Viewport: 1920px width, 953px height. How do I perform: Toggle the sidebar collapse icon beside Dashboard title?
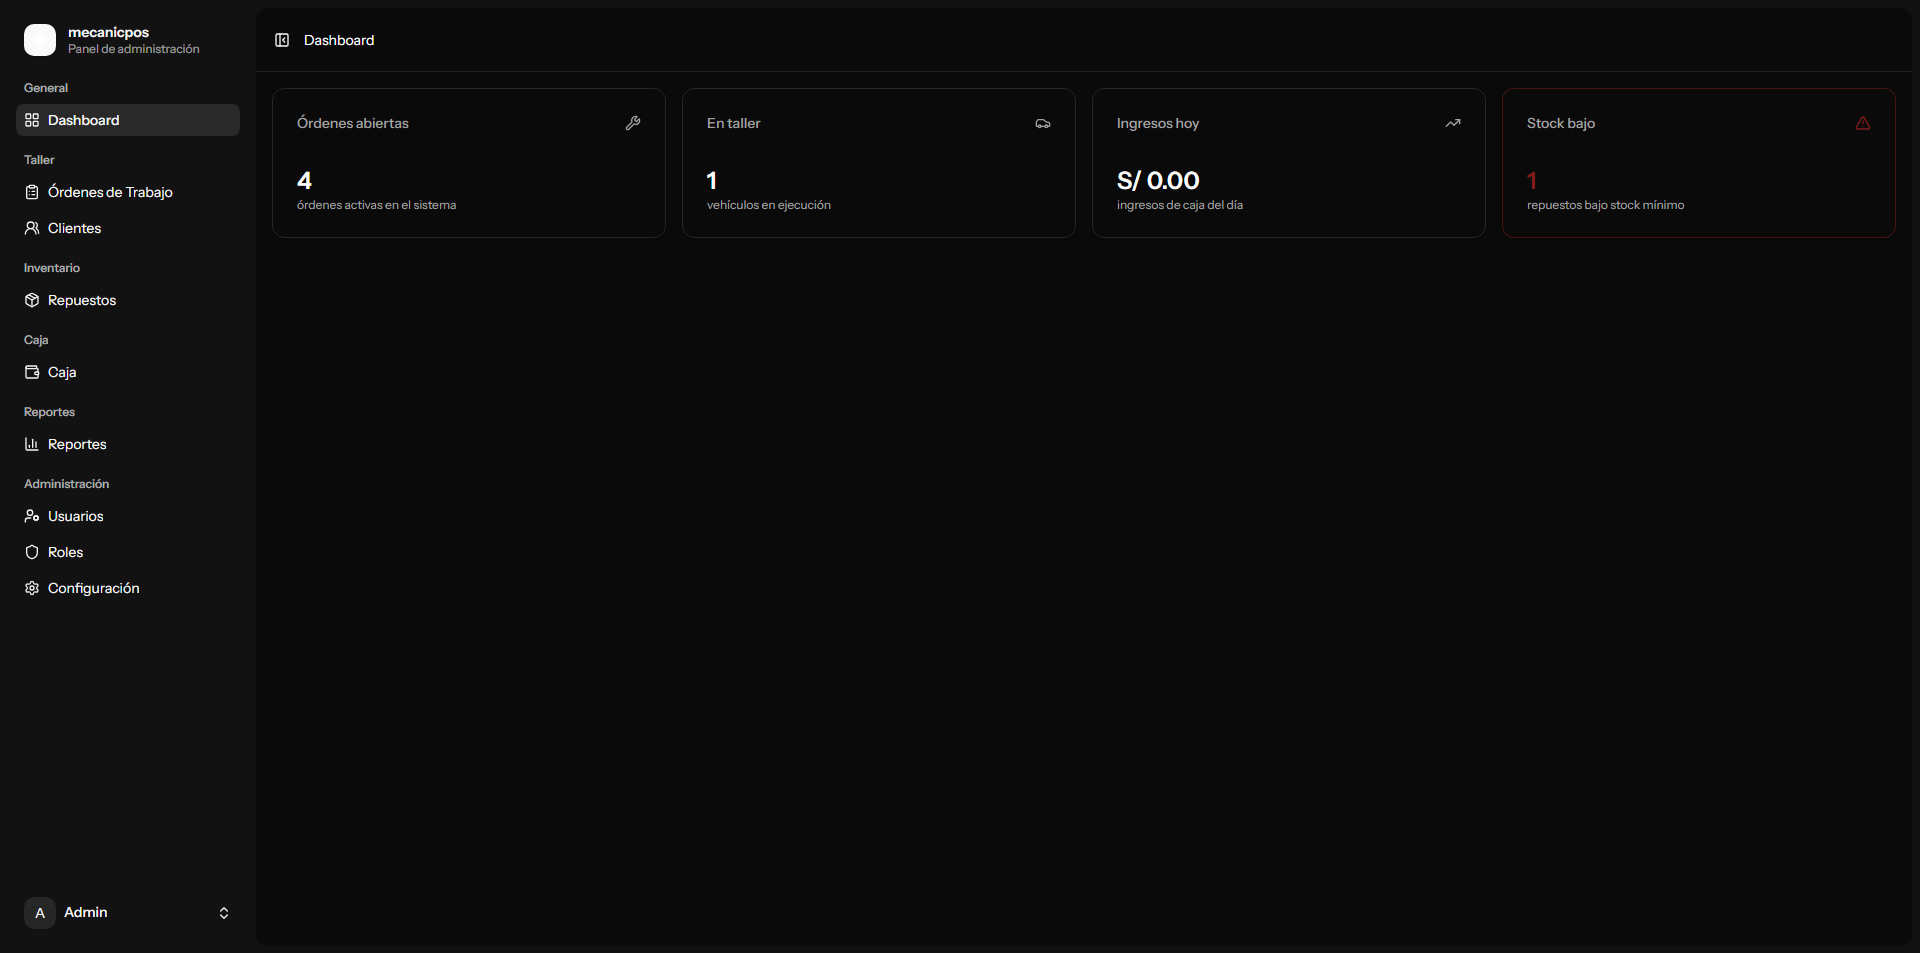point(282,40)
